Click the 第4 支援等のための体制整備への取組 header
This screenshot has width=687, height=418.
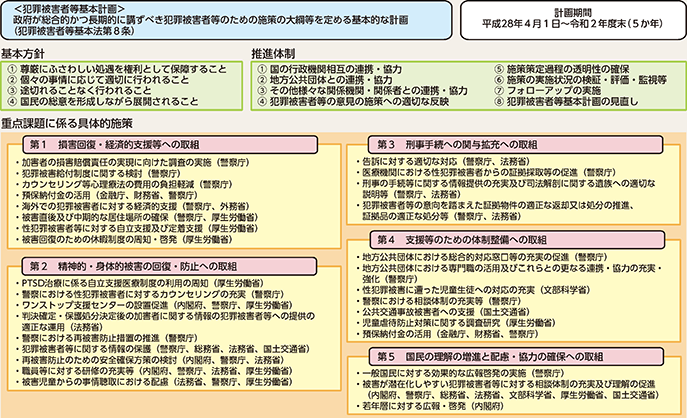(517, 240)
